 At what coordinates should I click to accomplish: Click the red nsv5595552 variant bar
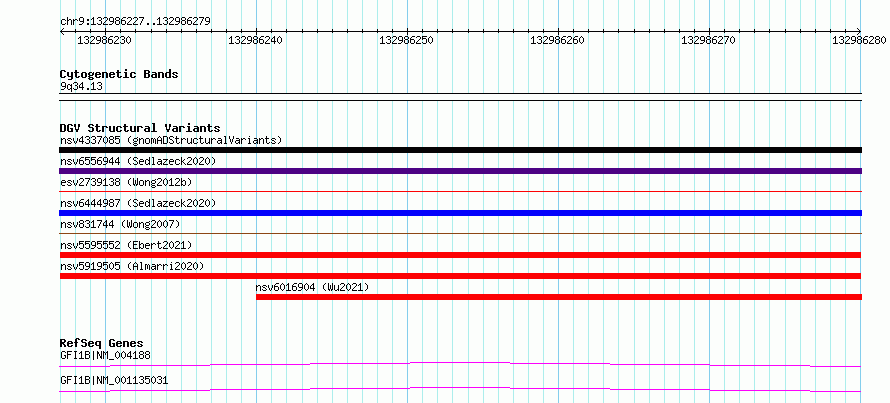[460, 255]
